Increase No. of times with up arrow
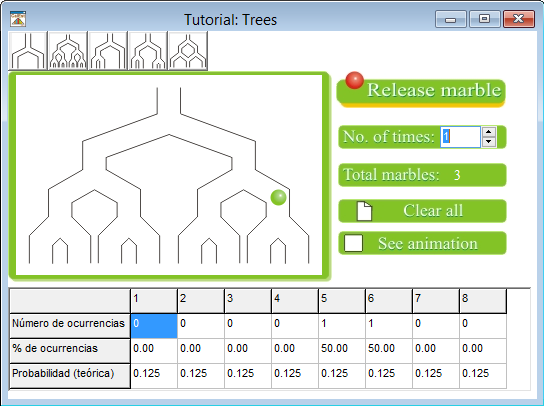The width and height of the screenshot is (544, 406). pyautogui.click(x=489, y=132)
